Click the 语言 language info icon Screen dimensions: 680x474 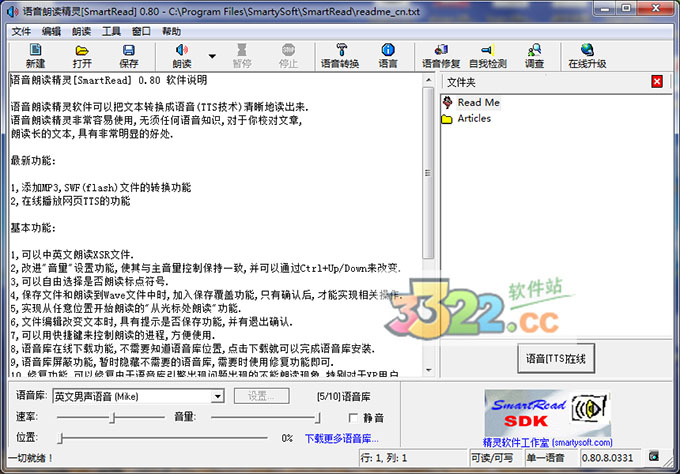click(388, 56)
